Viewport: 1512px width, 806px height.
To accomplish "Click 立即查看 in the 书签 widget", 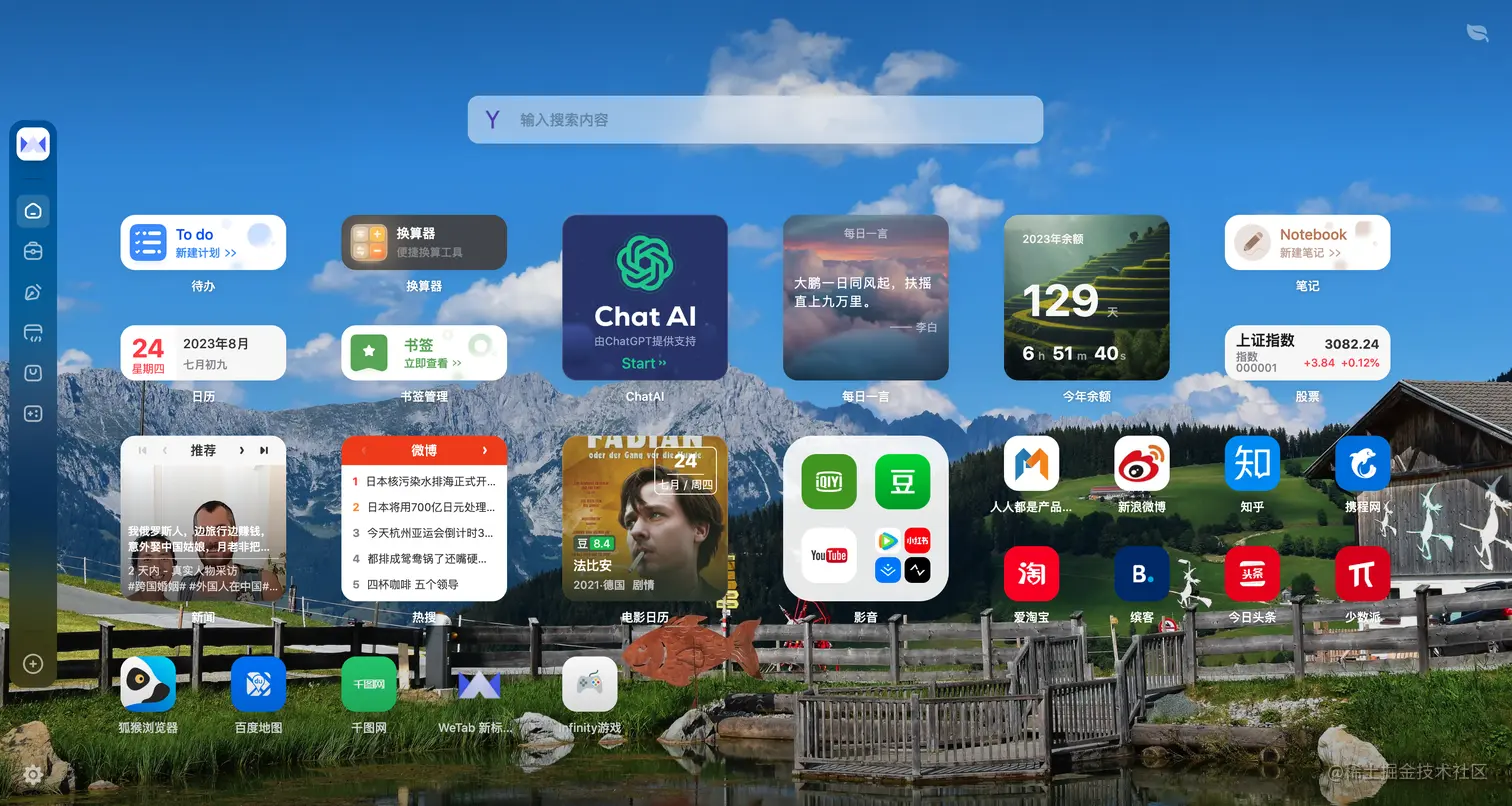I will (433, 363).
